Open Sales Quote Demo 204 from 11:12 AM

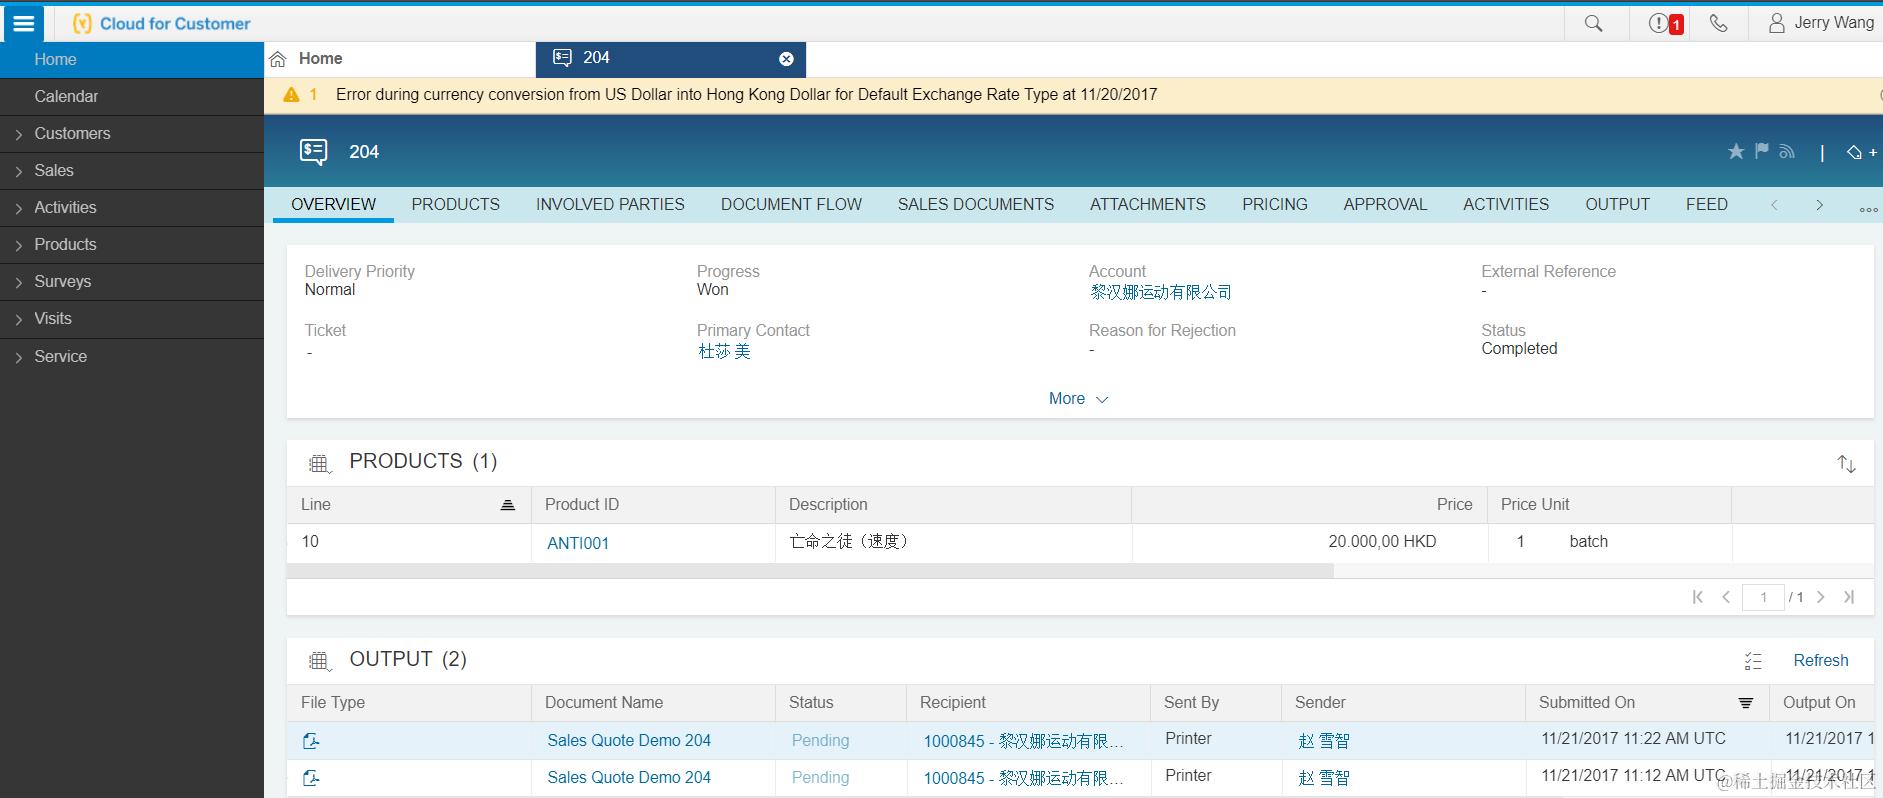click(x=629, y=778)
